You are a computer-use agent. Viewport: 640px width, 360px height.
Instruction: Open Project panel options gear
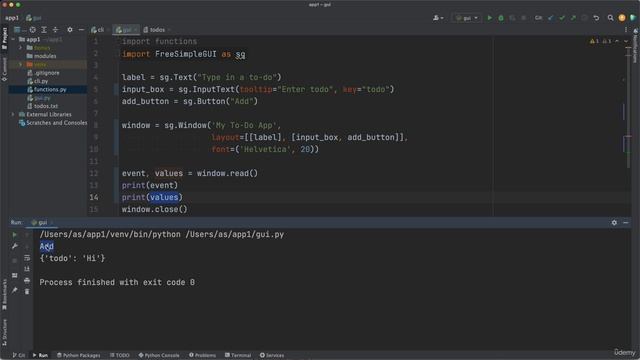pos(70,30)
